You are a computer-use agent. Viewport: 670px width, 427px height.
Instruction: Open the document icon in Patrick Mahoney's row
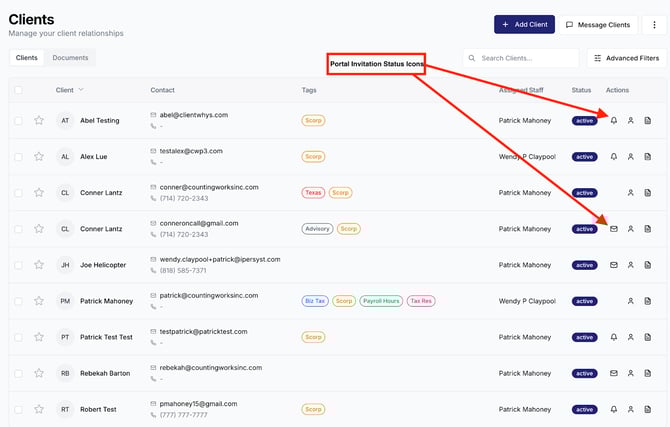click(x=648, y=301)
